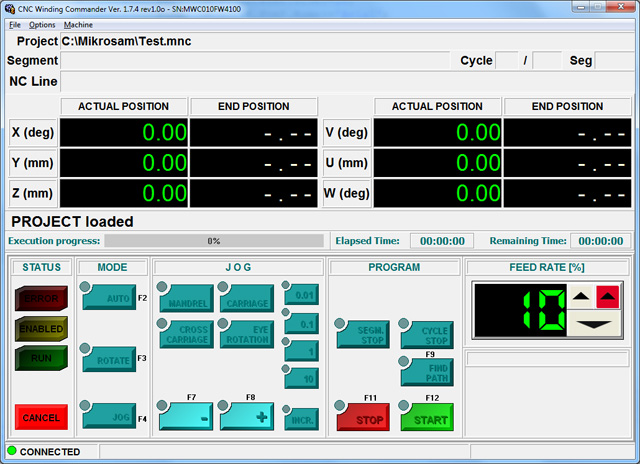640x464 pixels.
Task: Switch to ROTATE mode
Action: point(109,359)
